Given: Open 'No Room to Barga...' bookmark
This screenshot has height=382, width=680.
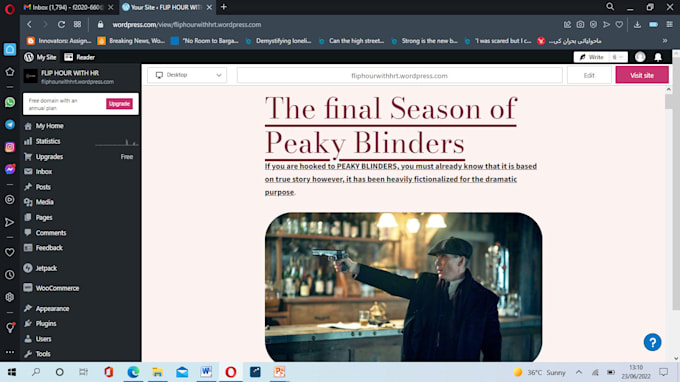Looking at the screenshot, I should pyautogui.click(x=205, y=41).
